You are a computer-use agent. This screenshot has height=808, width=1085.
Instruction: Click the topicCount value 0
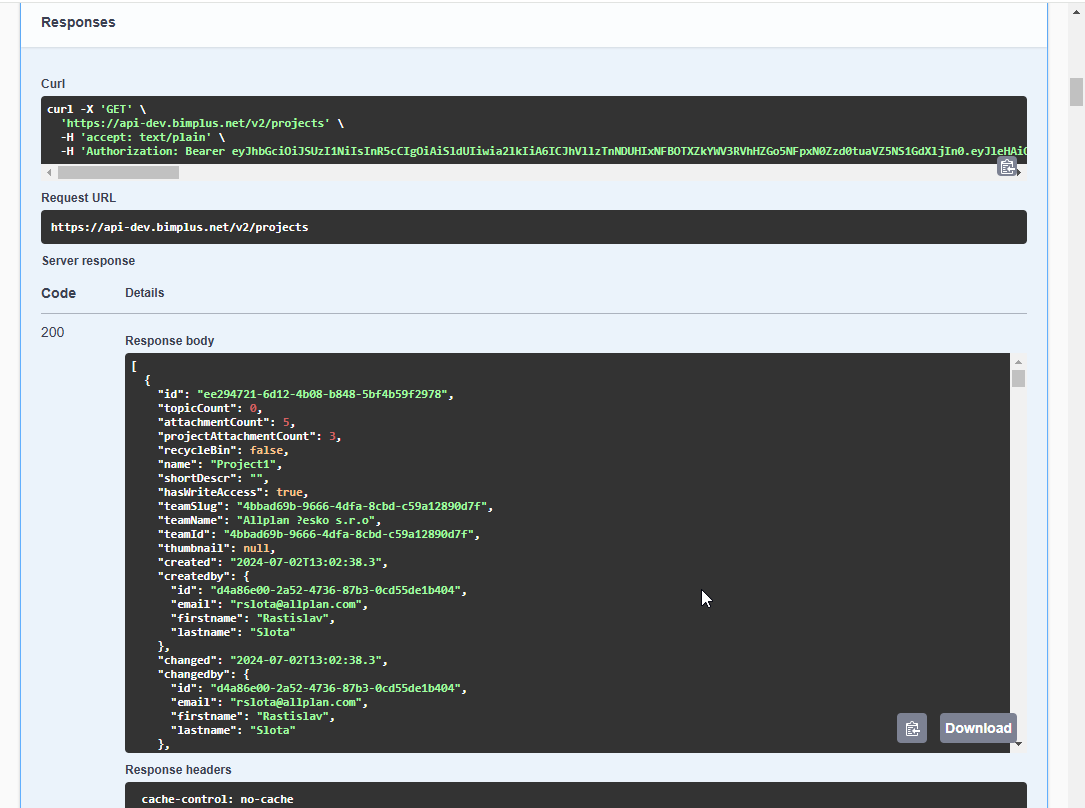[x=253, y=408]
